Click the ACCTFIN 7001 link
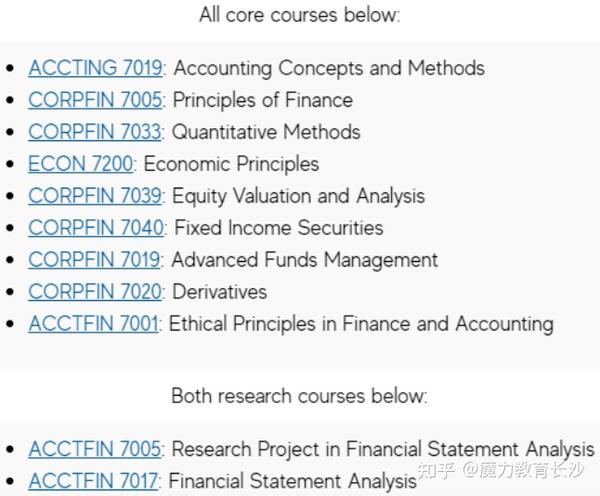Image resolution: width=600 pixels, height=496 pixels. (93, 323)
